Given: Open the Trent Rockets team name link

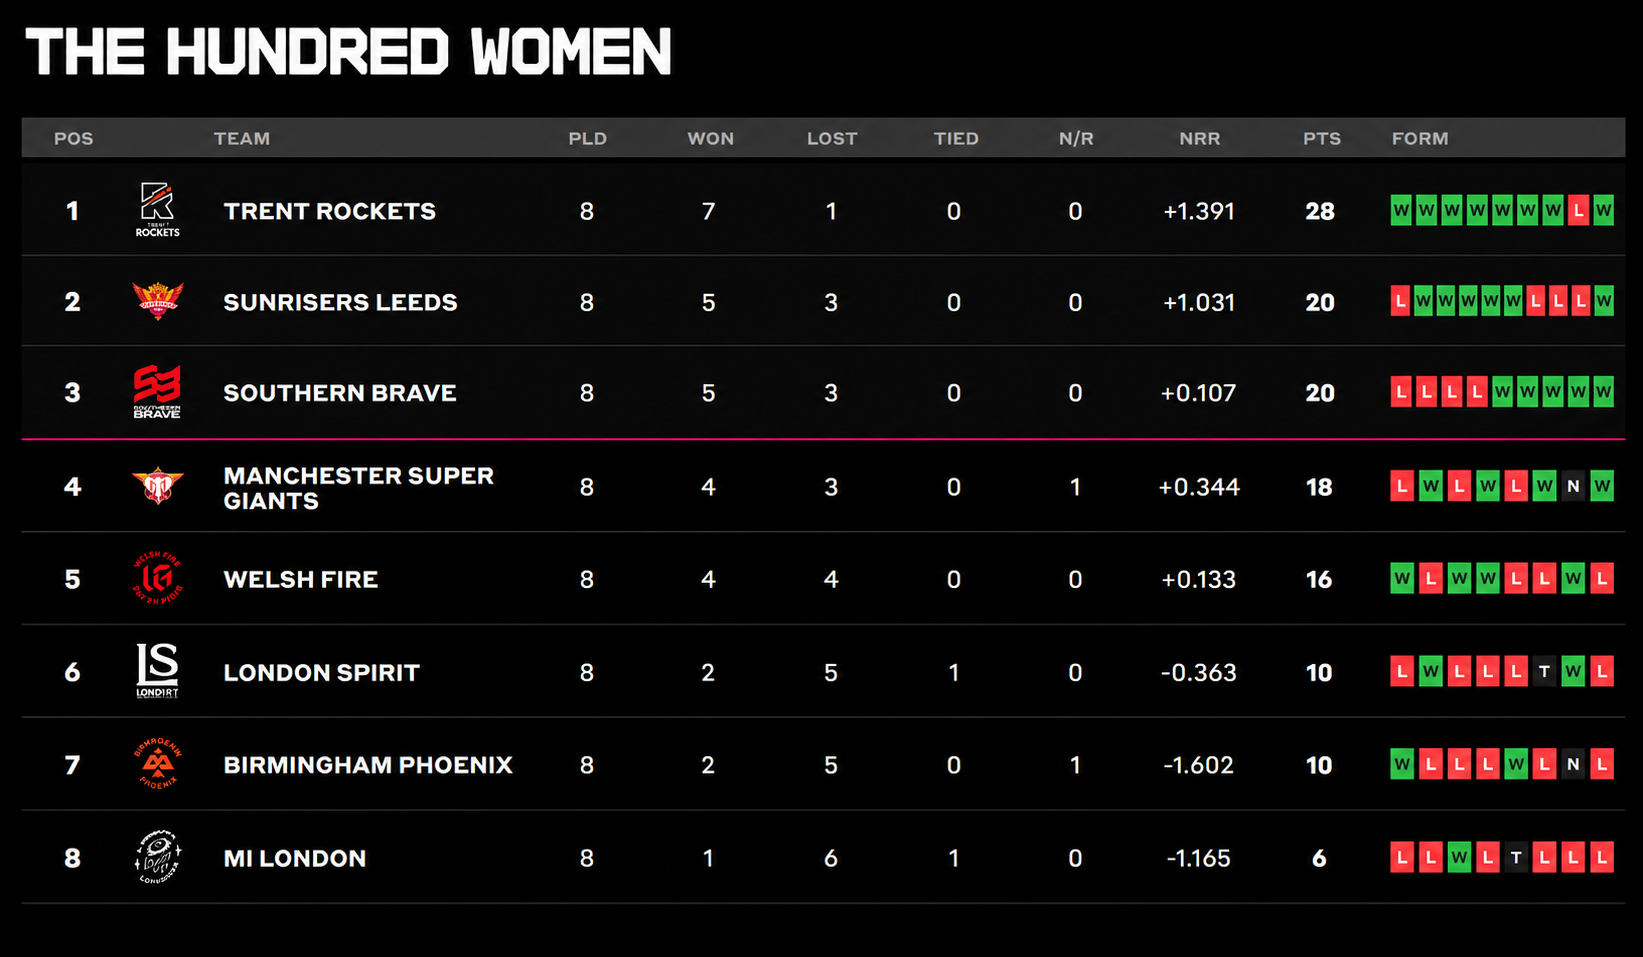Looking at the screenshot, I should click(330, 211).
